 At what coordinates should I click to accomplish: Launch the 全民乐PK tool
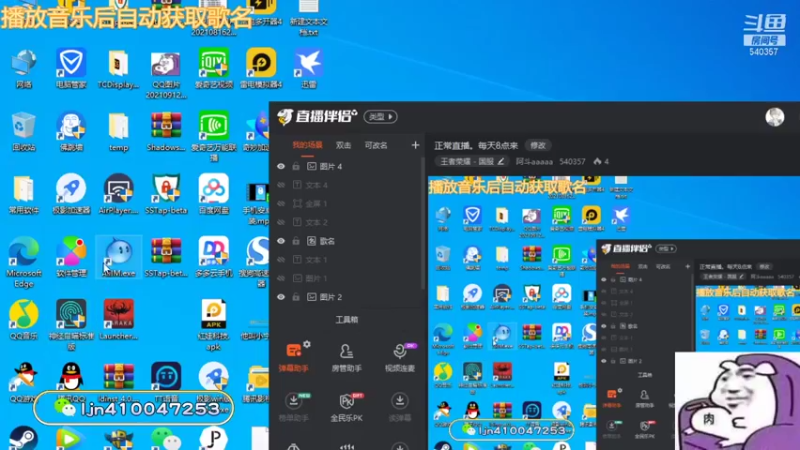[346, 407]
